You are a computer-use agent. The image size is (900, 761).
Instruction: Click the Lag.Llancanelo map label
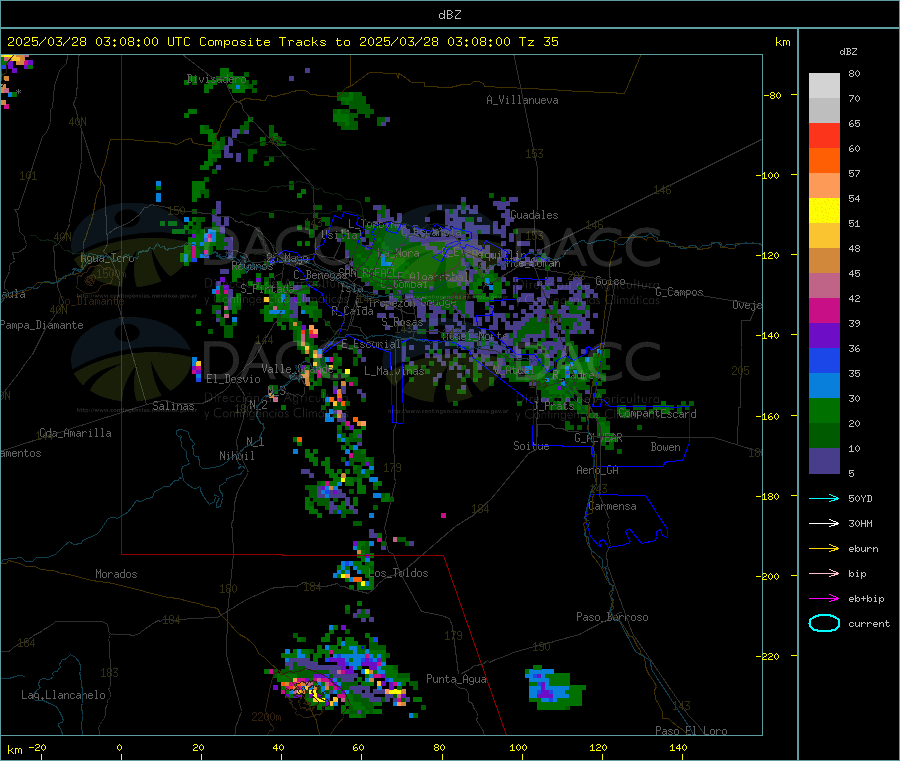point(63,695)
